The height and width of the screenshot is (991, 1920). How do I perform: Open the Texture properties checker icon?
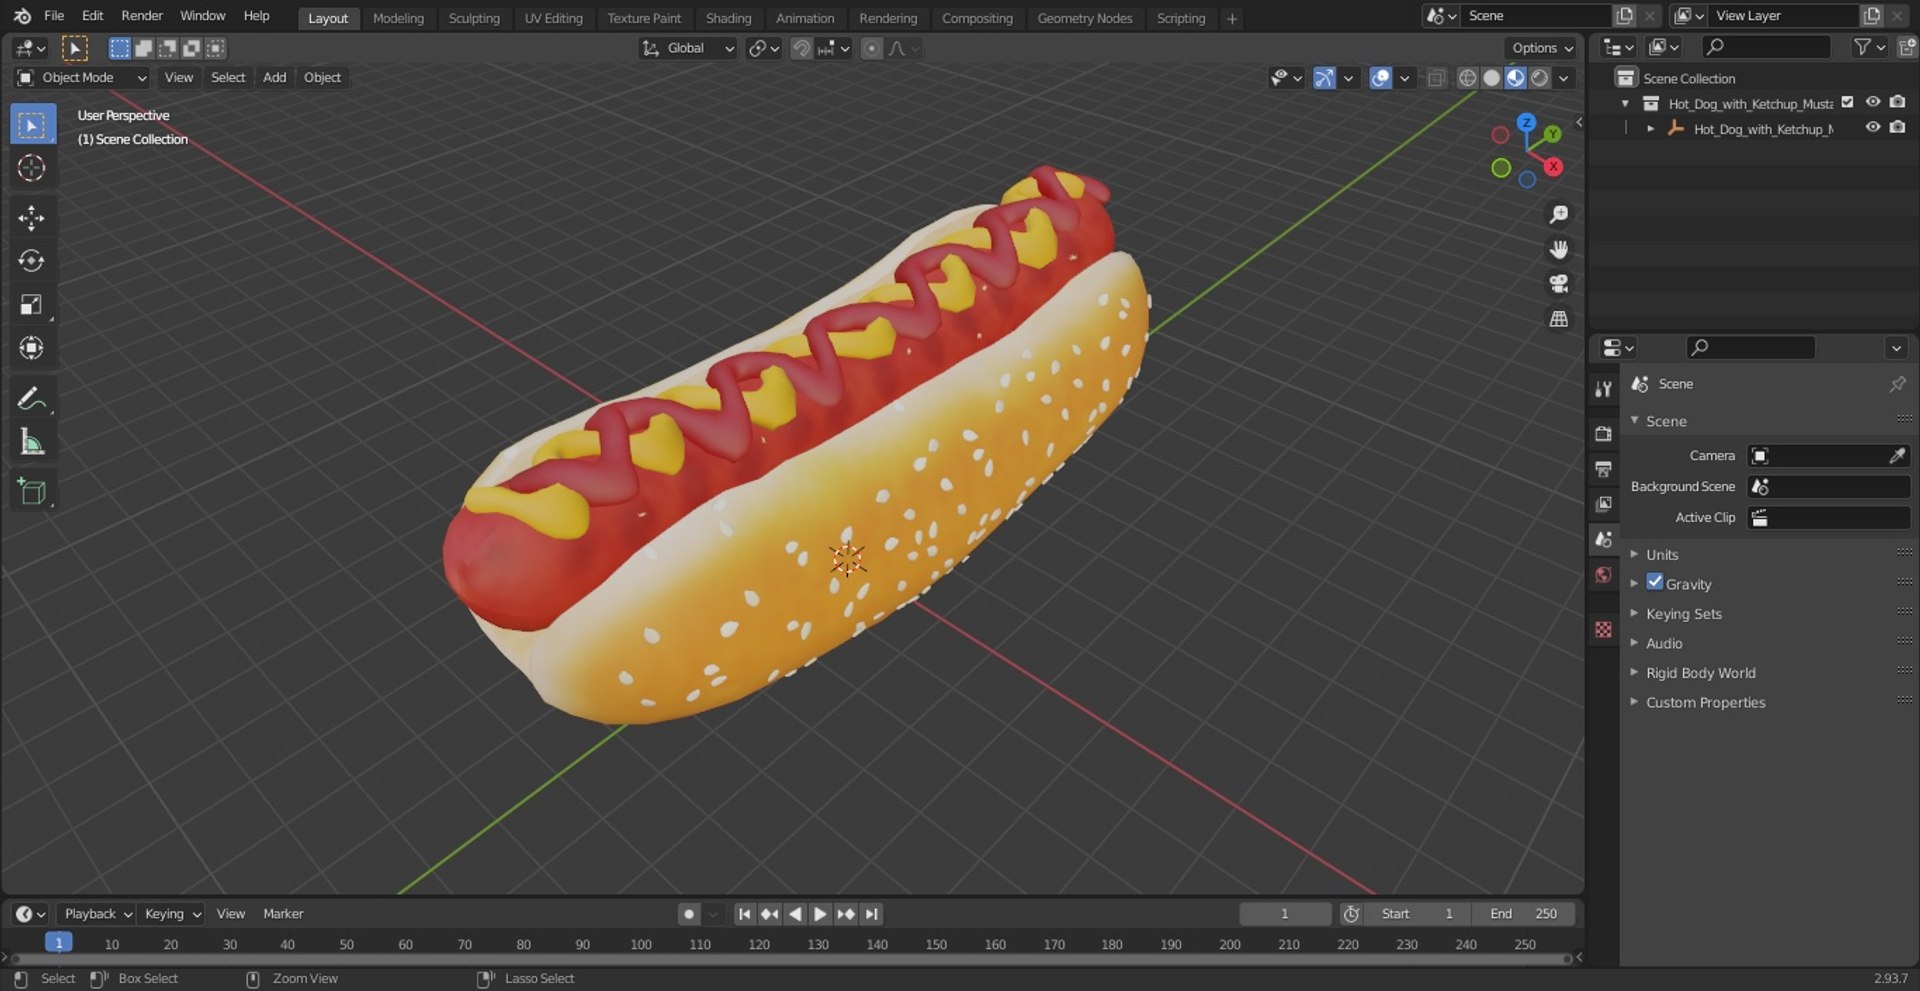pyautogui.click(x=1604, y=630)
